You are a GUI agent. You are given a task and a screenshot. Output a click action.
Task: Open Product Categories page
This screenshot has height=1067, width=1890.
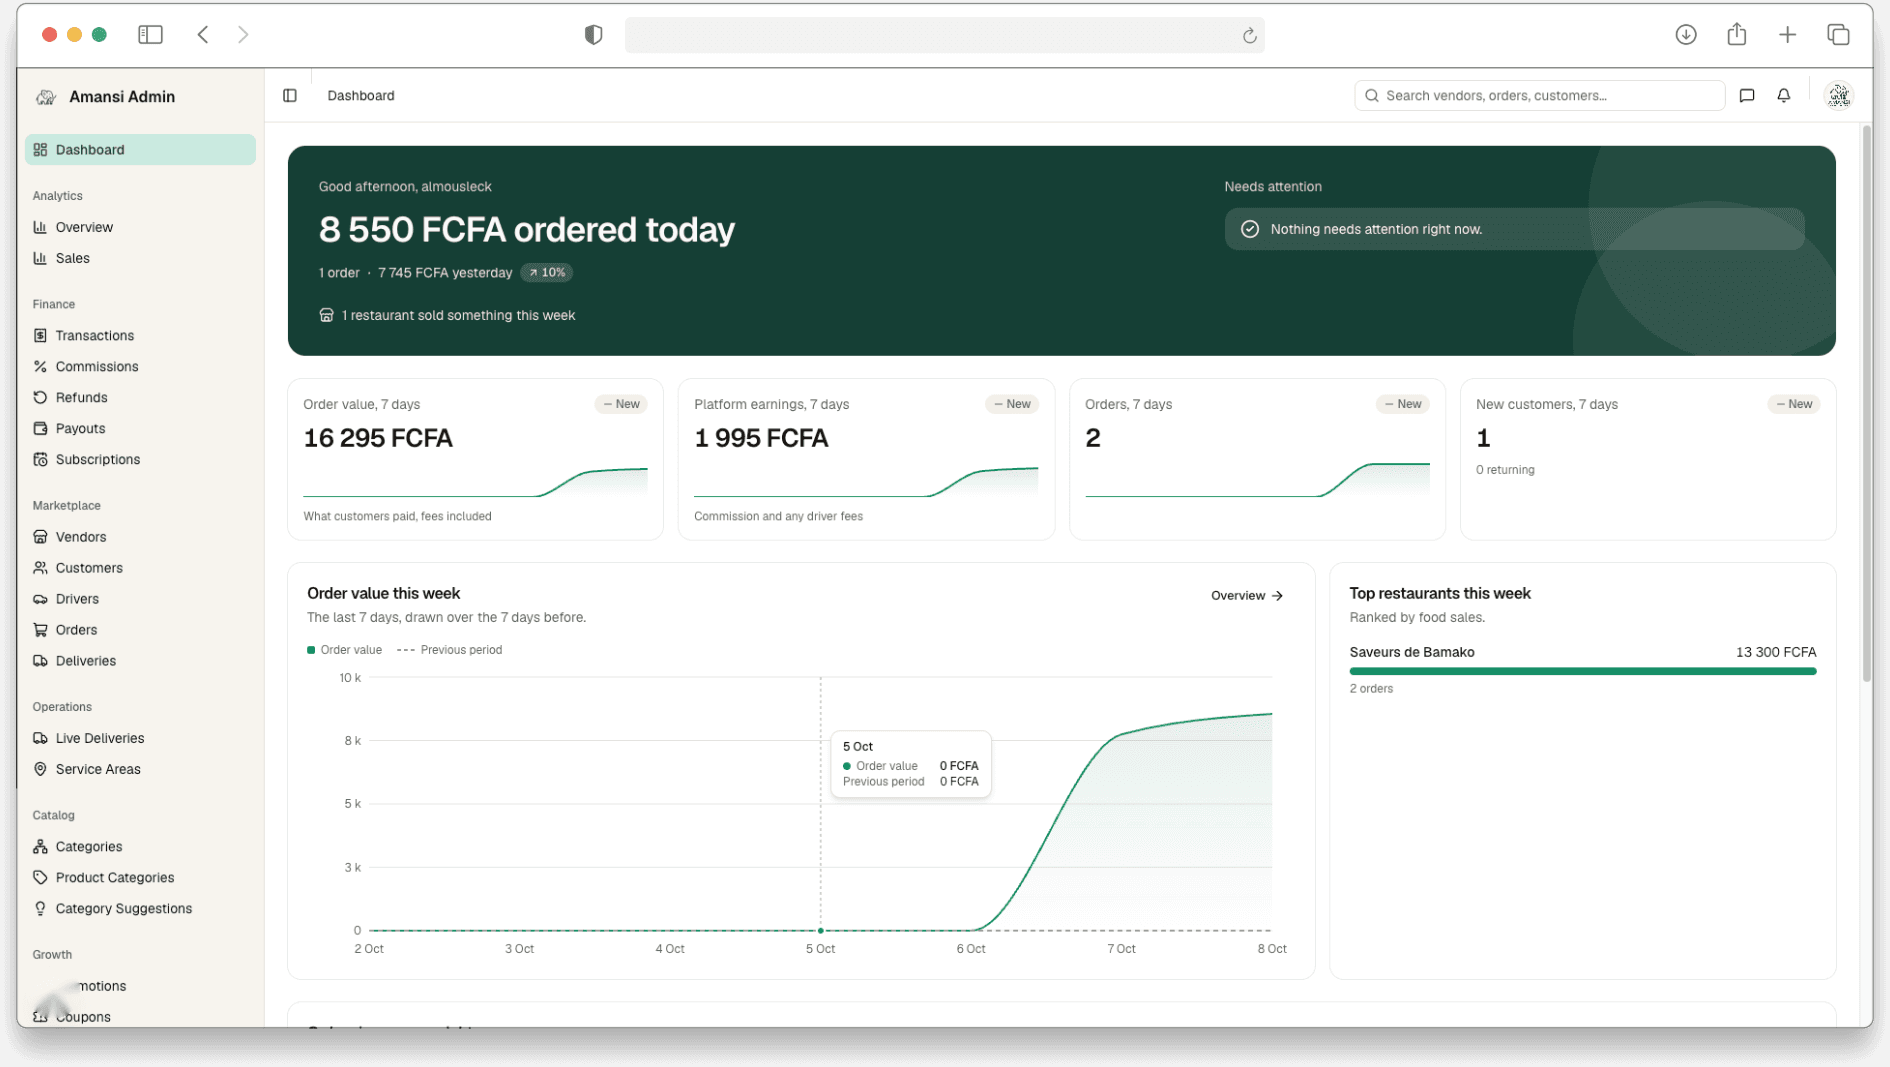tap(140, 878)
